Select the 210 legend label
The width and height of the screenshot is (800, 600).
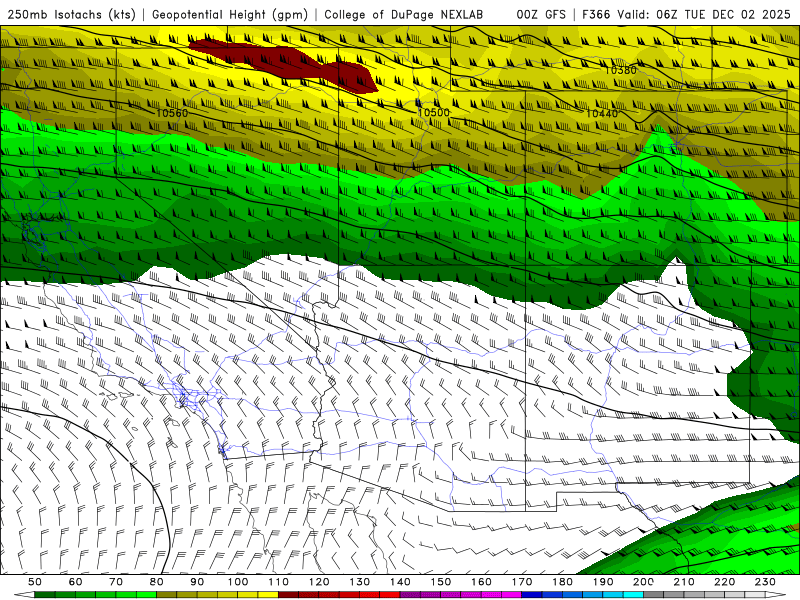coord(684,582)
